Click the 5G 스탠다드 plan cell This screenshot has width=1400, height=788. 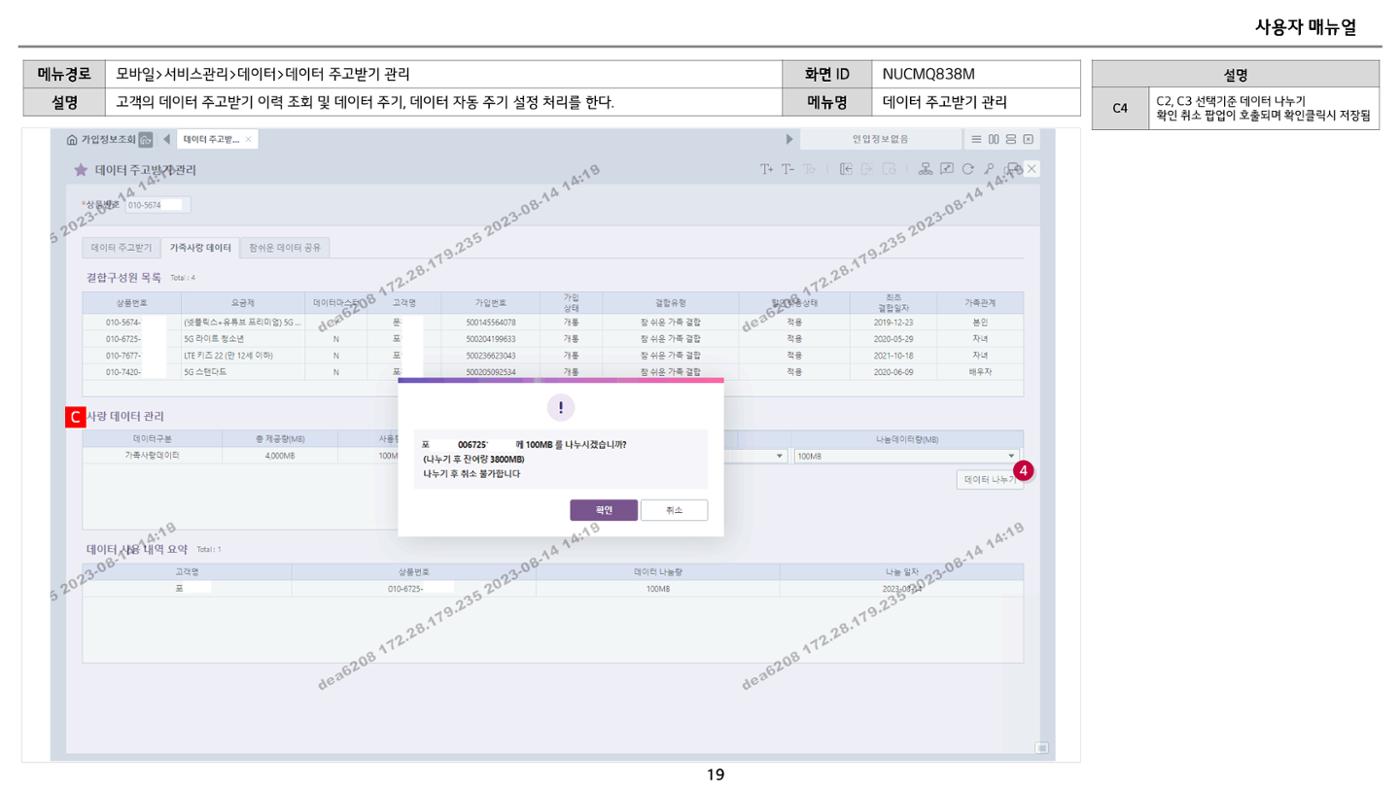[241, 372]
